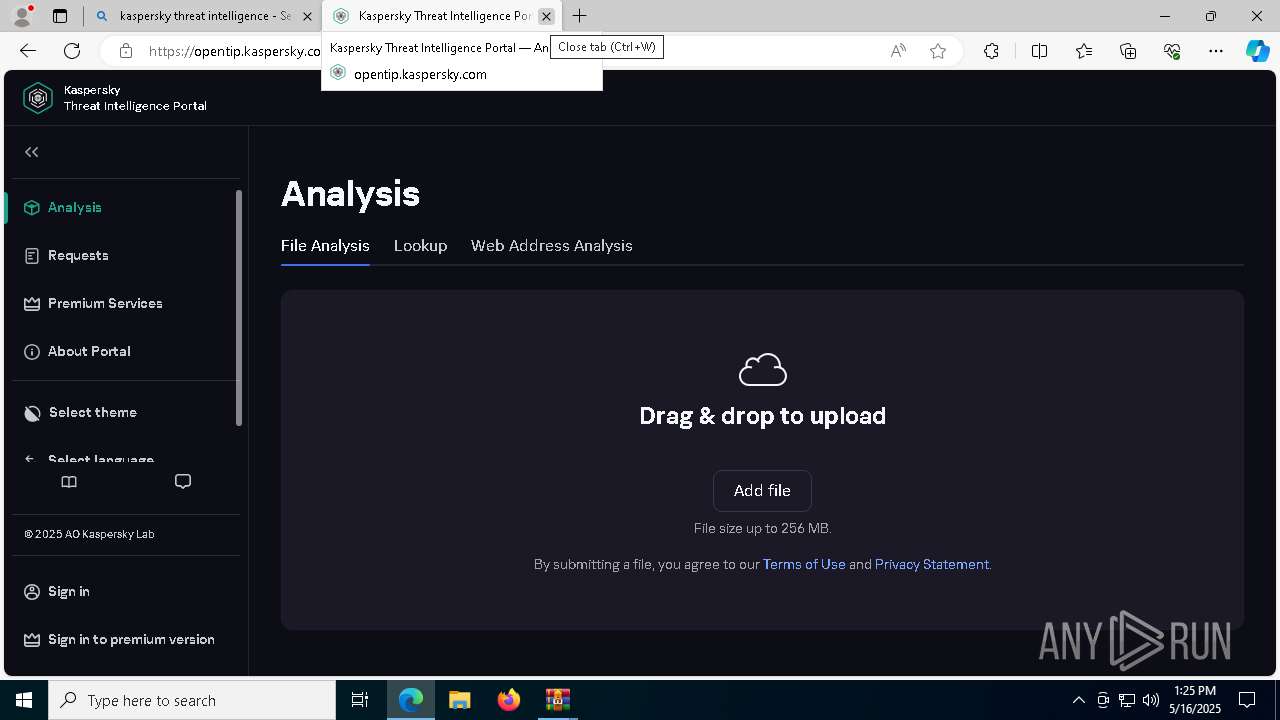Click the browser profile icon
This screenshot has height=720, width=1280.
(21, 16)
